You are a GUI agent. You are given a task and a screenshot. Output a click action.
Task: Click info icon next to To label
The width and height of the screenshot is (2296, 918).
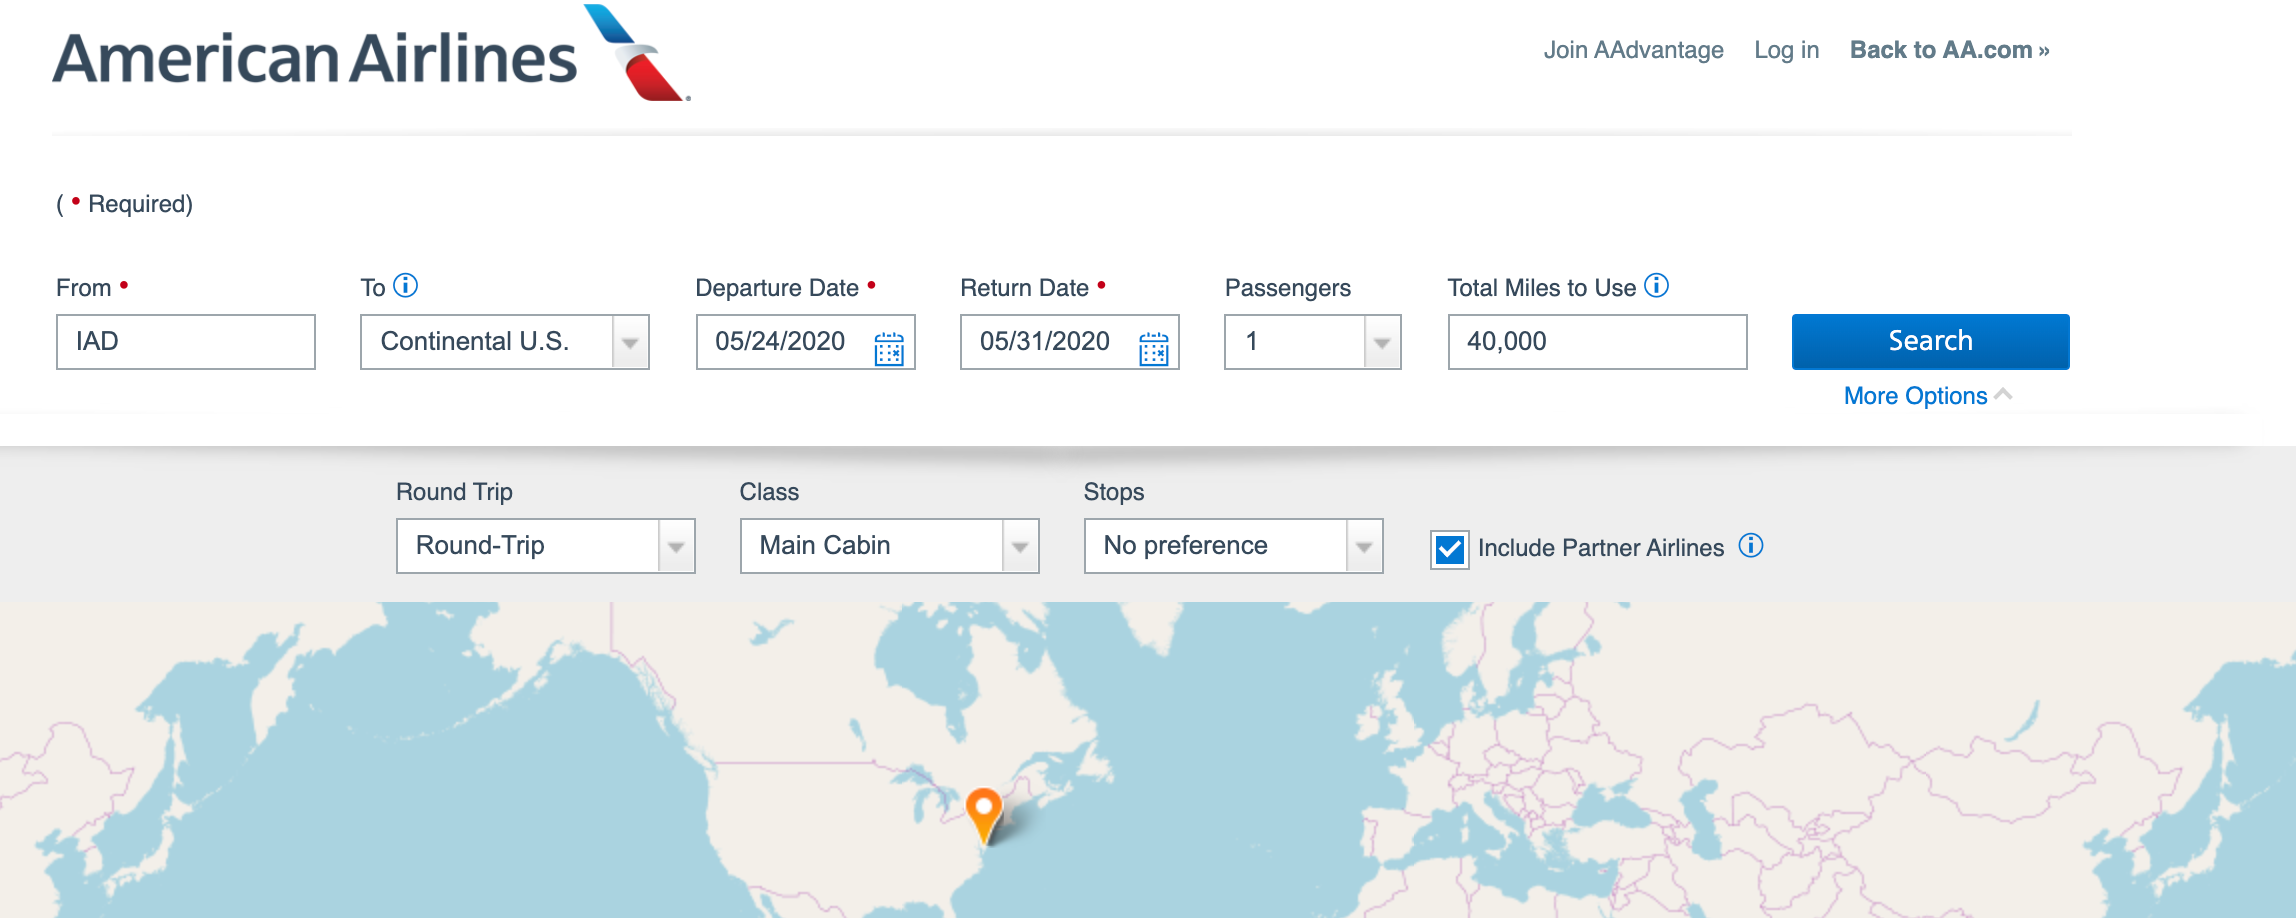406,286
